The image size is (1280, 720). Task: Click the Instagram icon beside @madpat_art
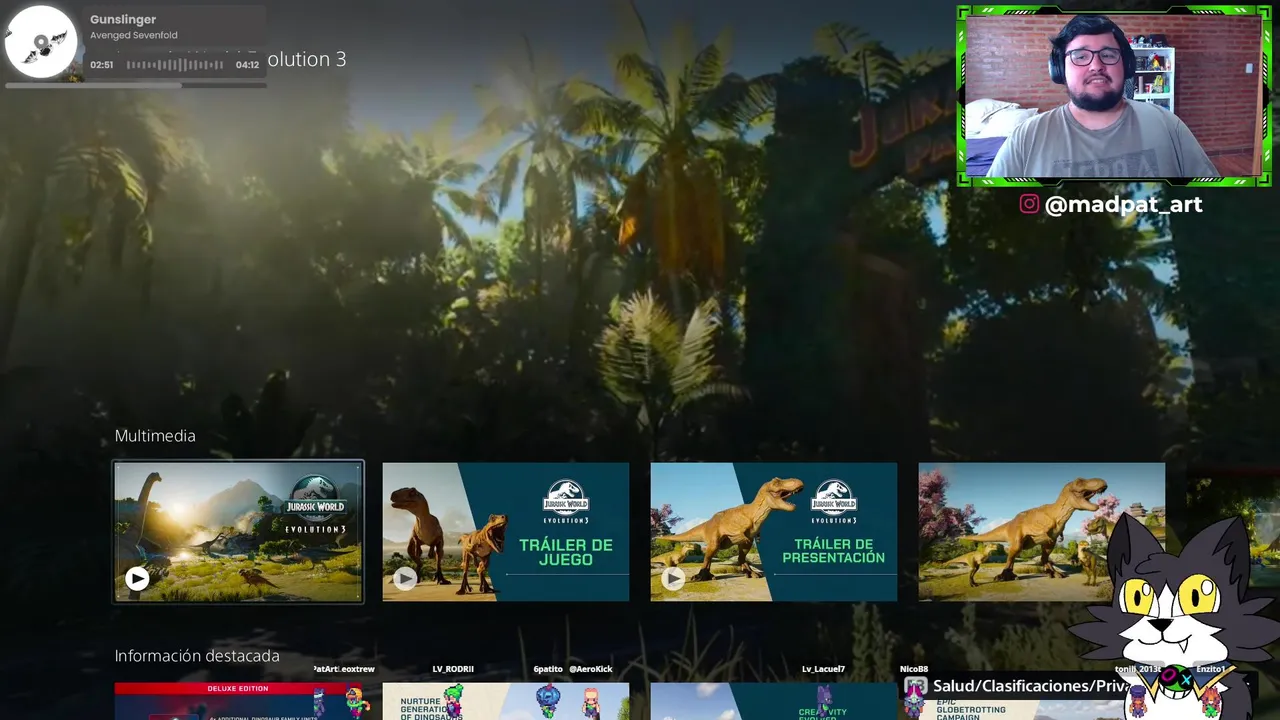1029,204
